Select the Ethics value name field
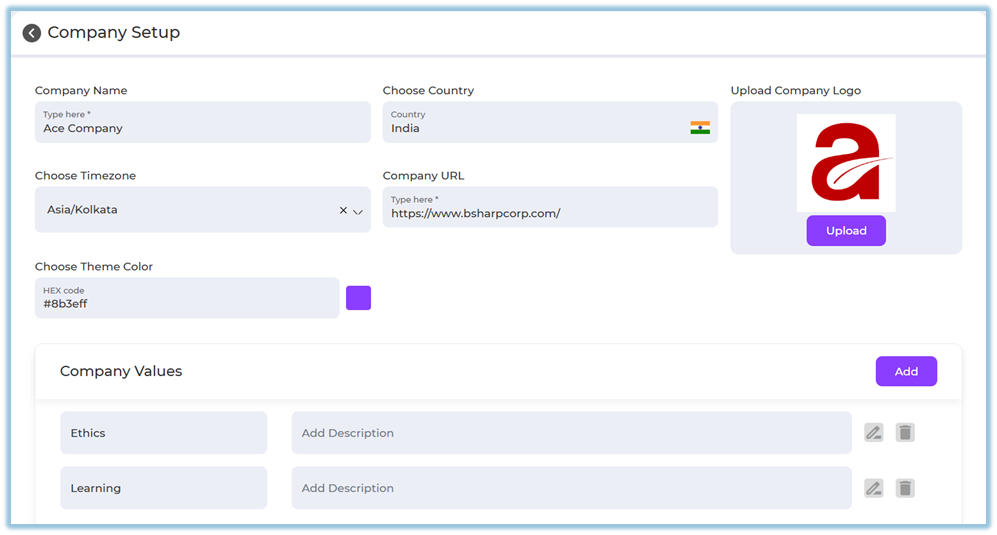This screenshot has height=535, width=997. pyautogui.click(x=163, y=433)
